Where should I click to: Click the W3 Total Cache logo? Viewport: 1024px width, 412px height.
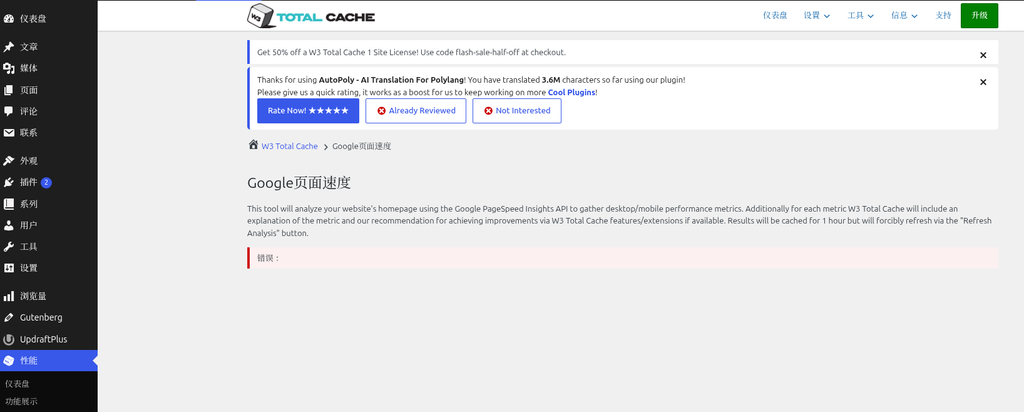coord(311,16)
